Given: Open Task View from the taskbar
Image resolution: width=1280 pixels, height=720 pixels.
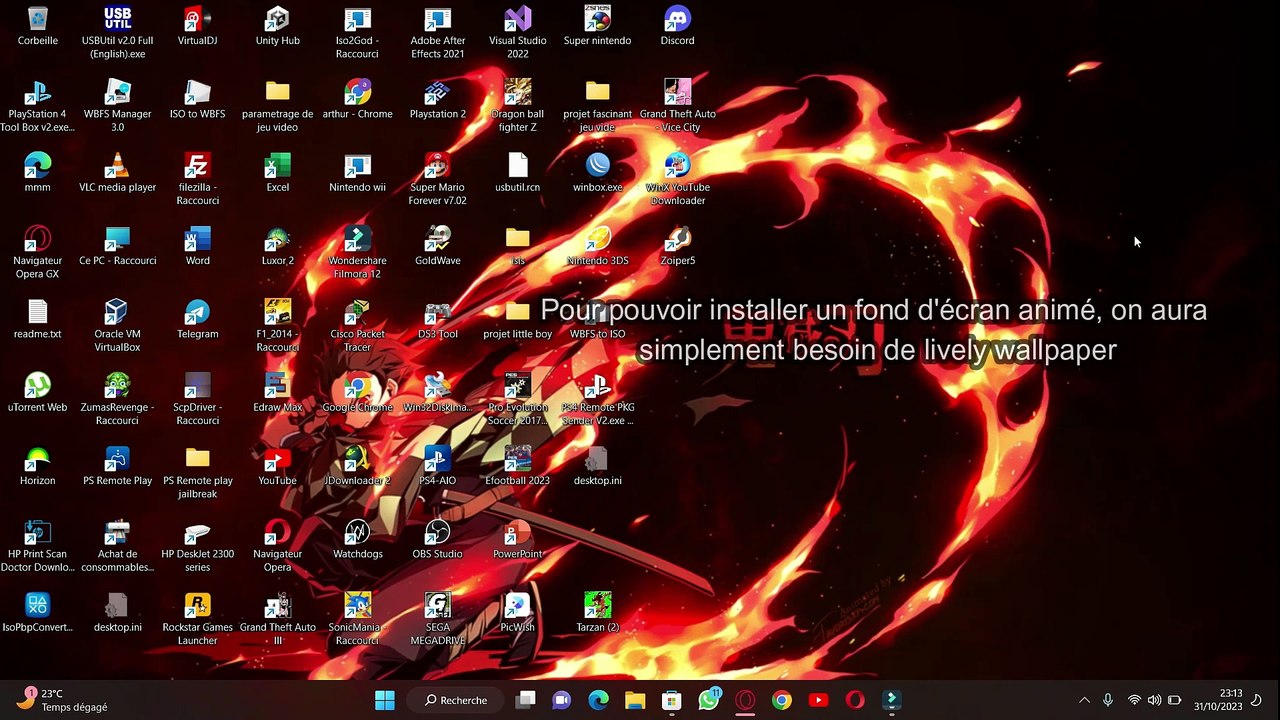Looking at the screenshot, I should 525,700.
